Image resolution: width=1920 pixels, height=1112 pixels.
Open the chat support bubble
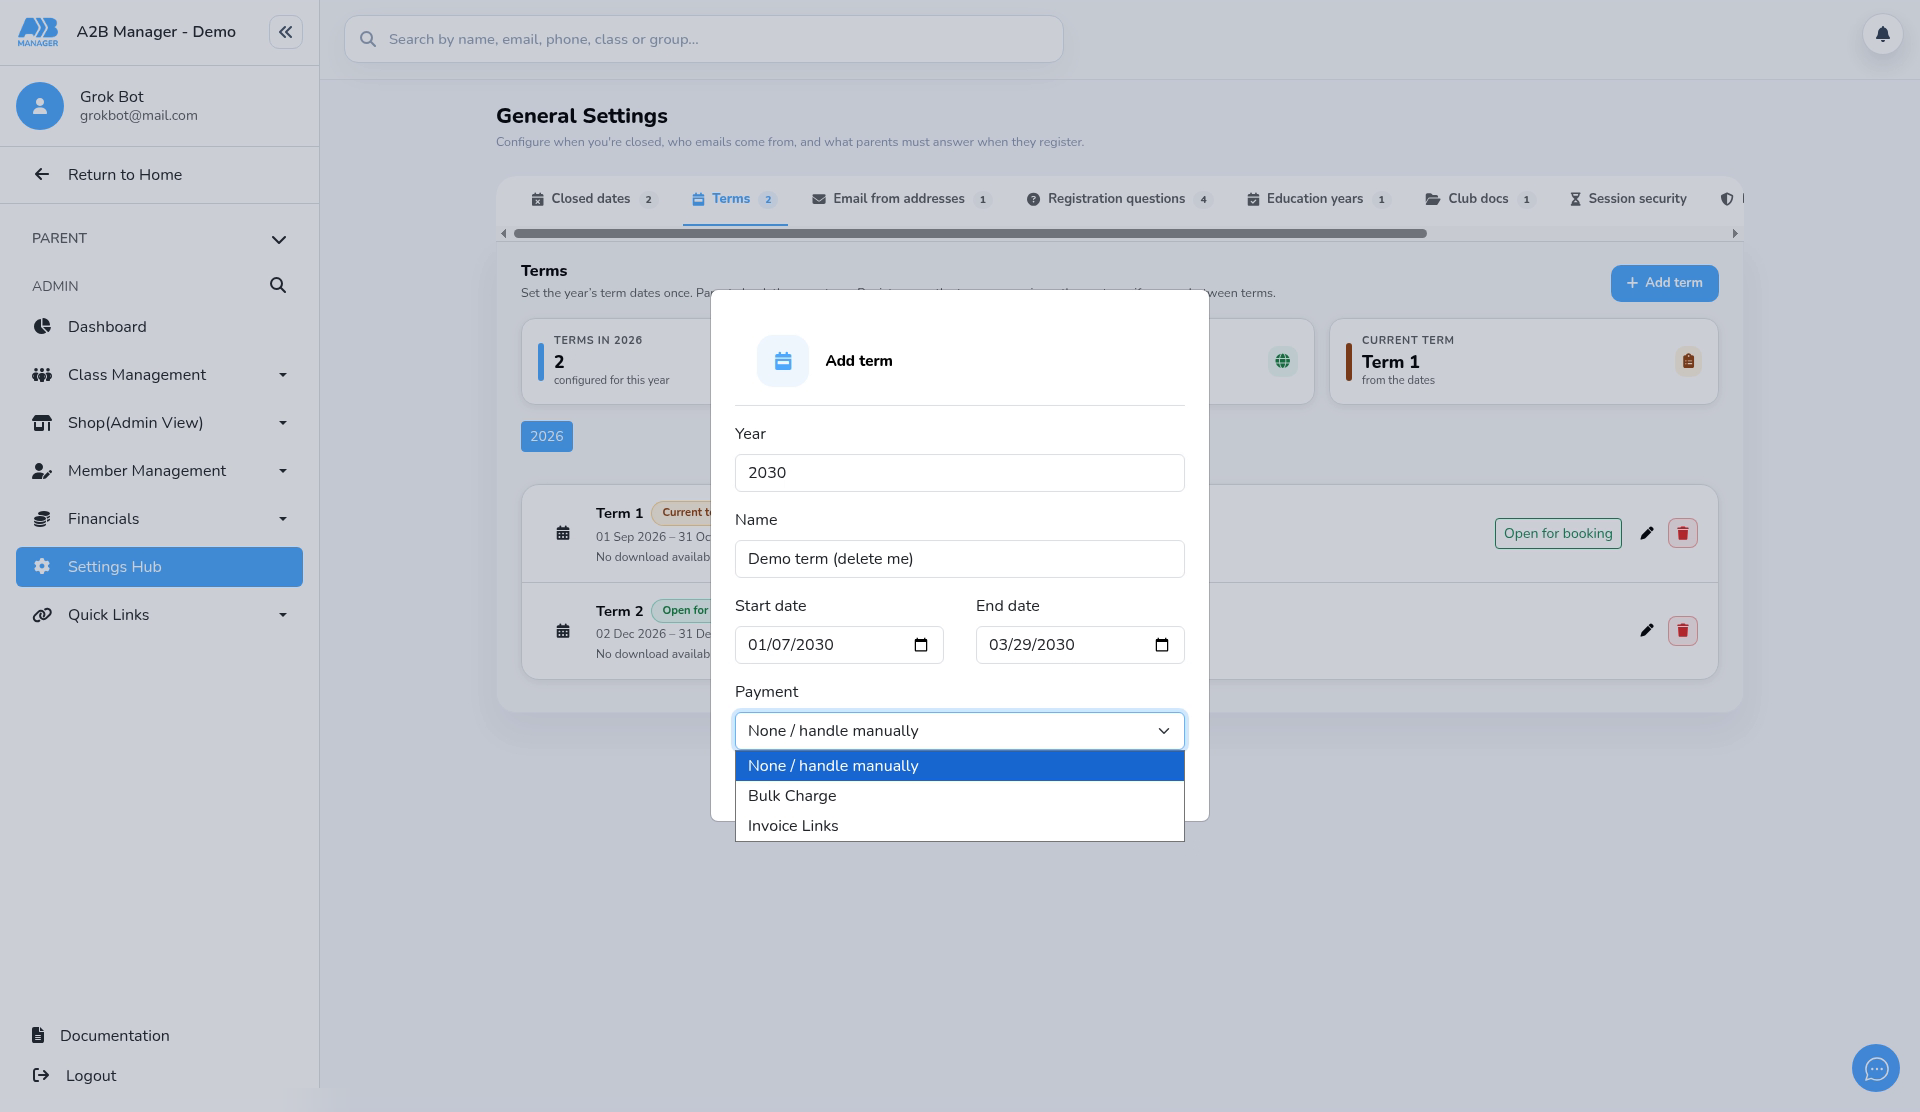coord(1876,1069)
